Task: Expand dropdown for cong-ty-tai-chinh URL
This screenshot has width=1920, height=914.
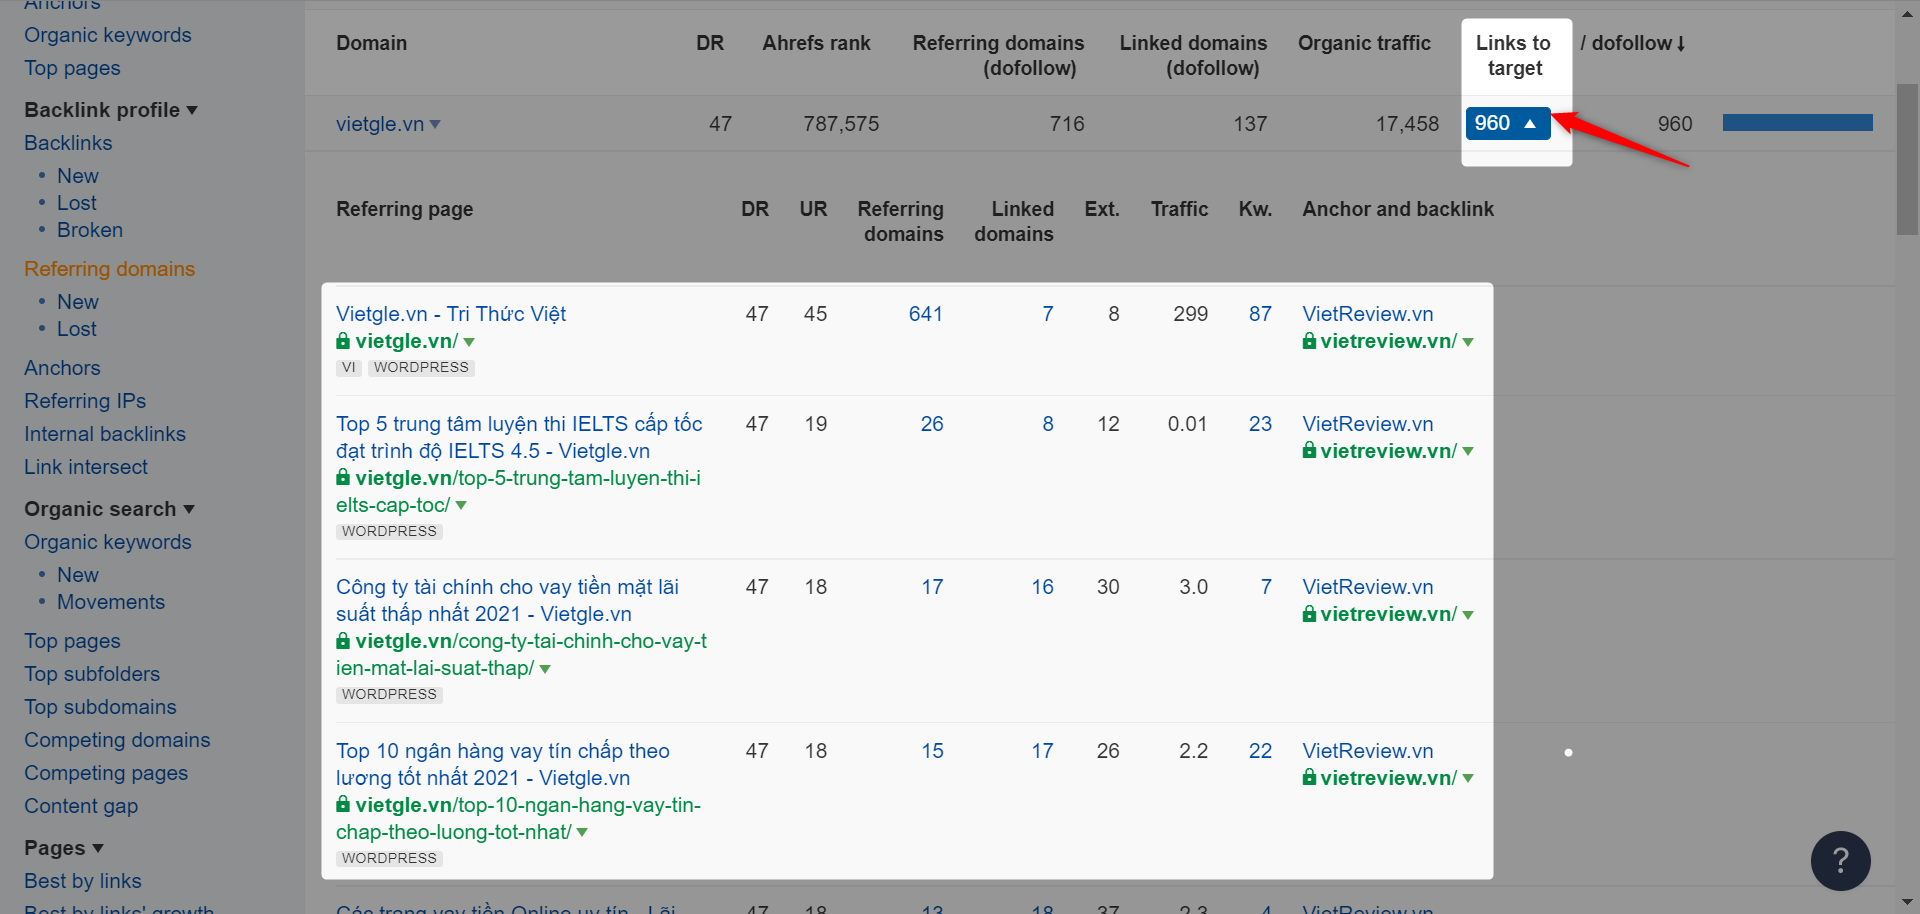Action: pyautogui.click(x=545, y=669)
